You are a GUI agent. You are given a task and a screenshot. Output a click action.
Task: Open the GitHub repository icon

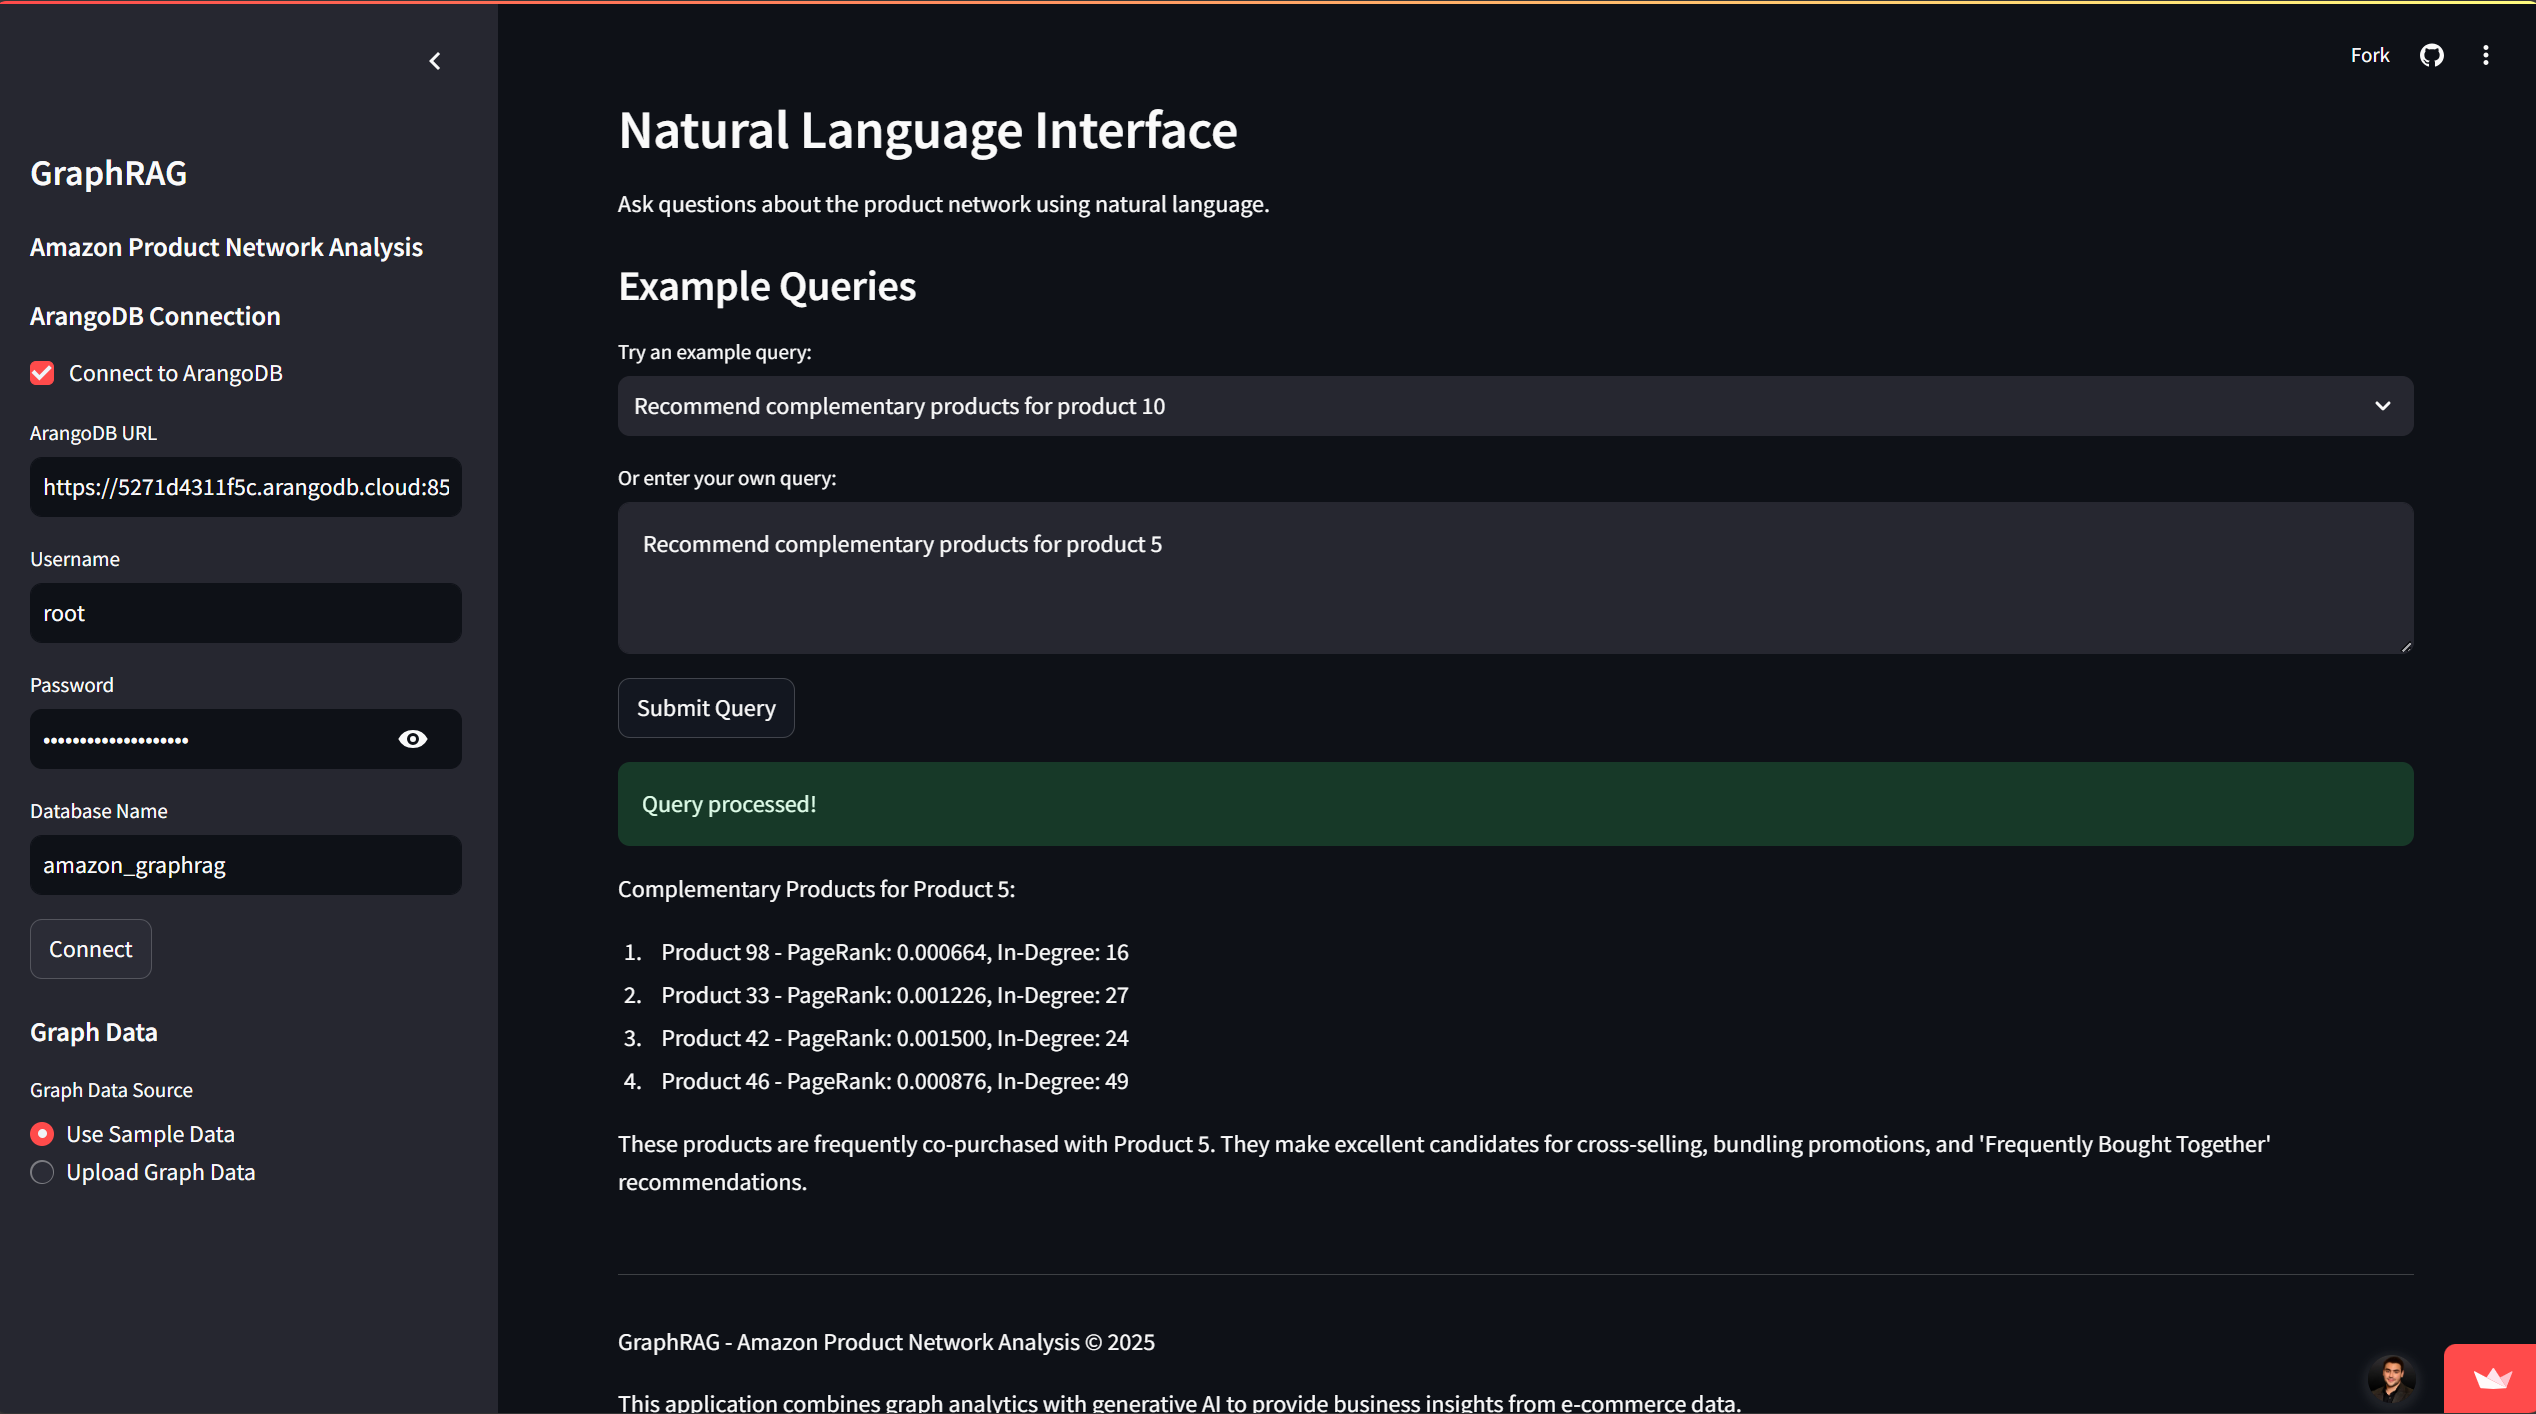(x=2431, y=55)
